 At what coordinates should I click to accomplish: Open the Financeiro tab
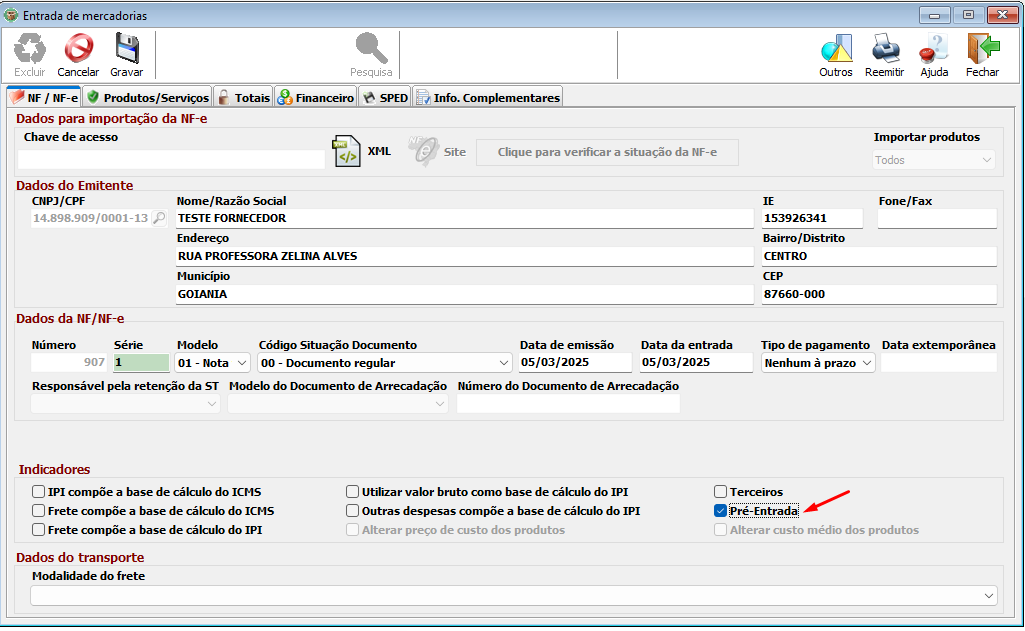coord(316,97)
